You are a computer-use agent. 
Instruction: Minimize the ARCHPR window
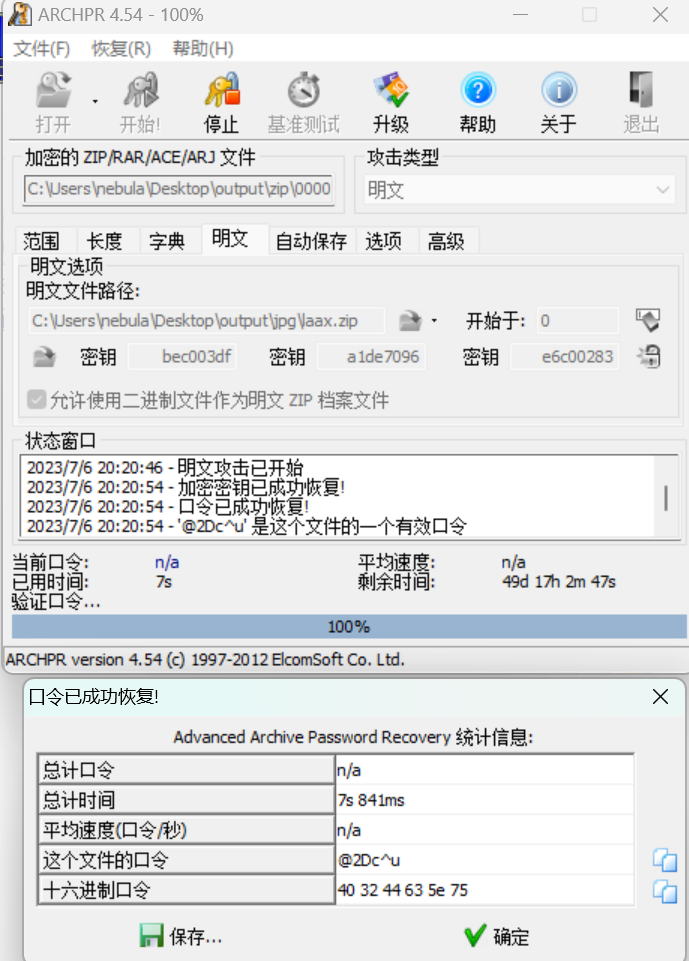[520, 14]
